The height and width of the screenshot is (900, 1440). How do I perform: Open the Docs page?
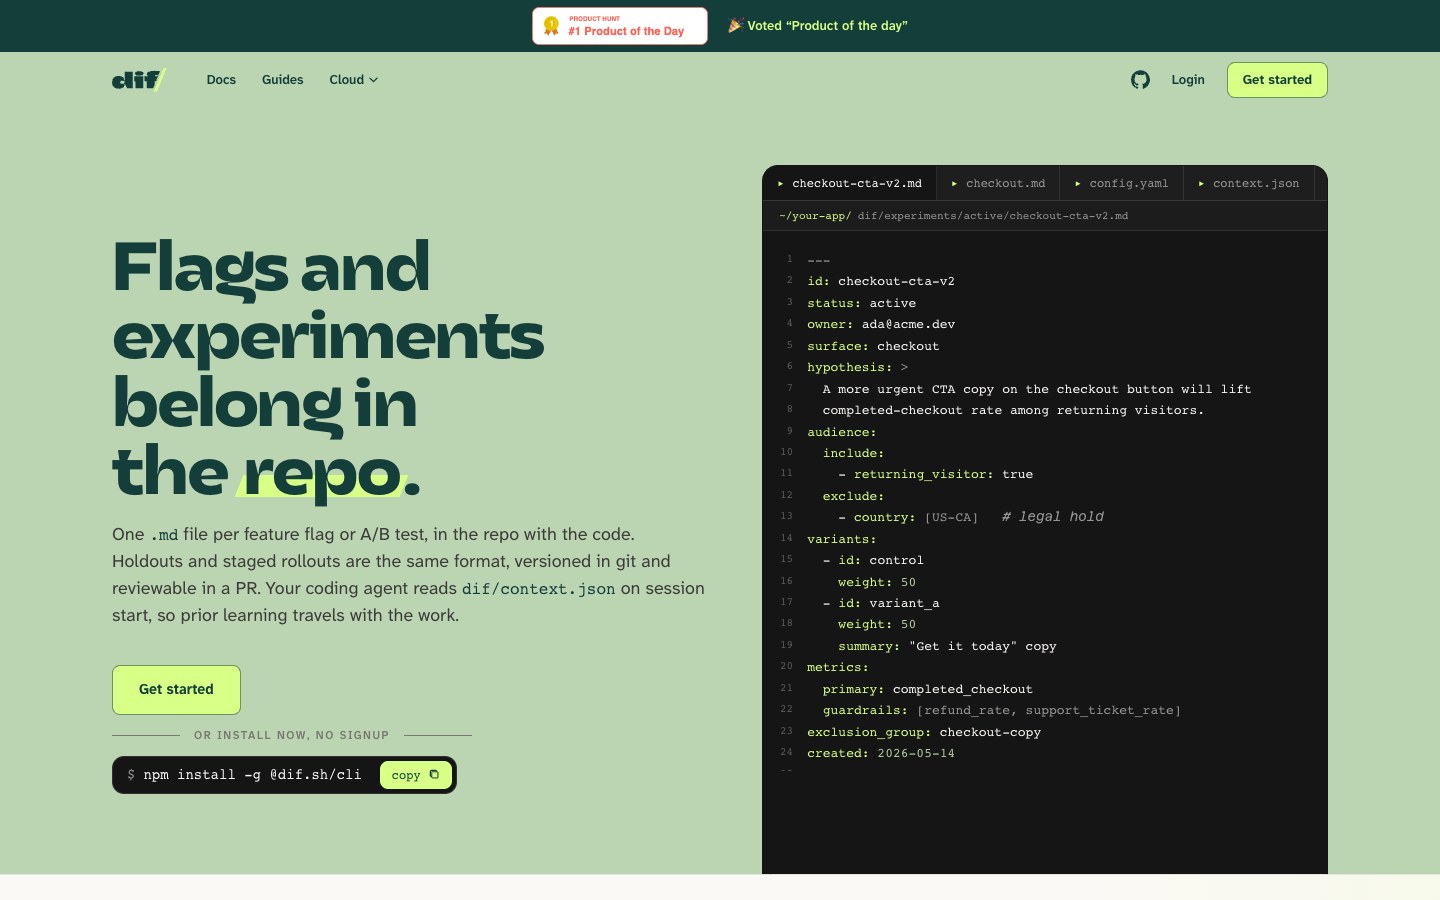click(x=221, y=80)
